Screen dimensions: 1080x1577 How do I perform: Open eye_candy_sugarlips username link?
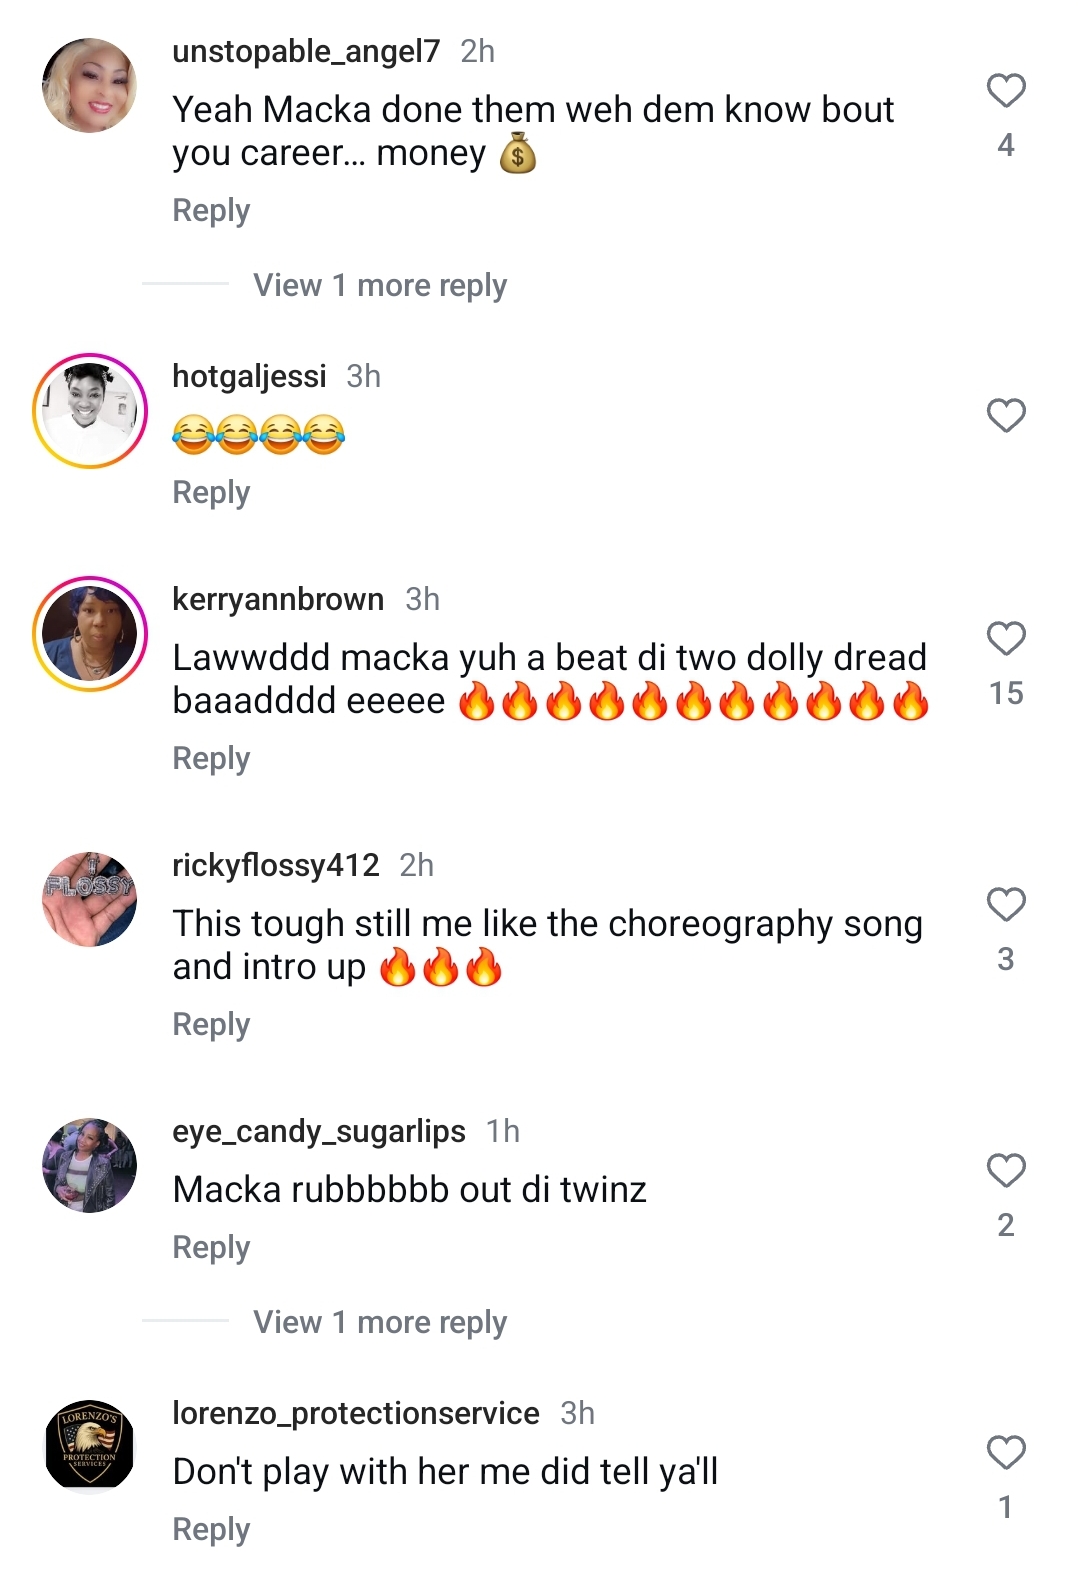319,1132
